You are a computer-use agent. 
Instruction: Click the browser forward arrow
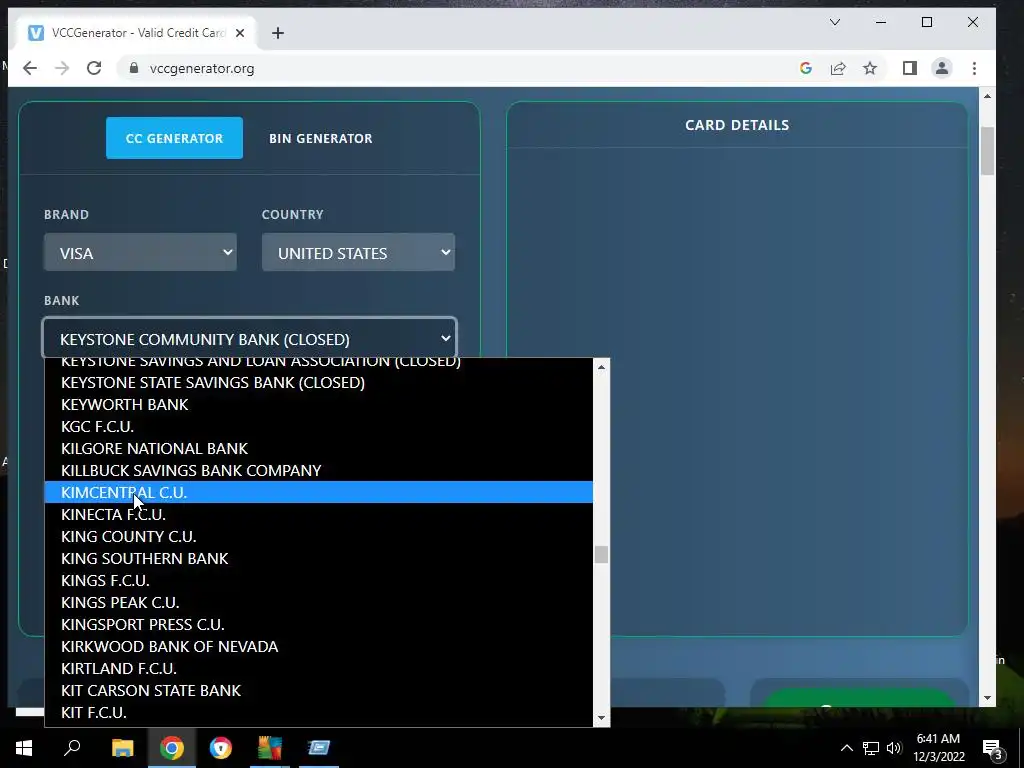pos(62,69)
